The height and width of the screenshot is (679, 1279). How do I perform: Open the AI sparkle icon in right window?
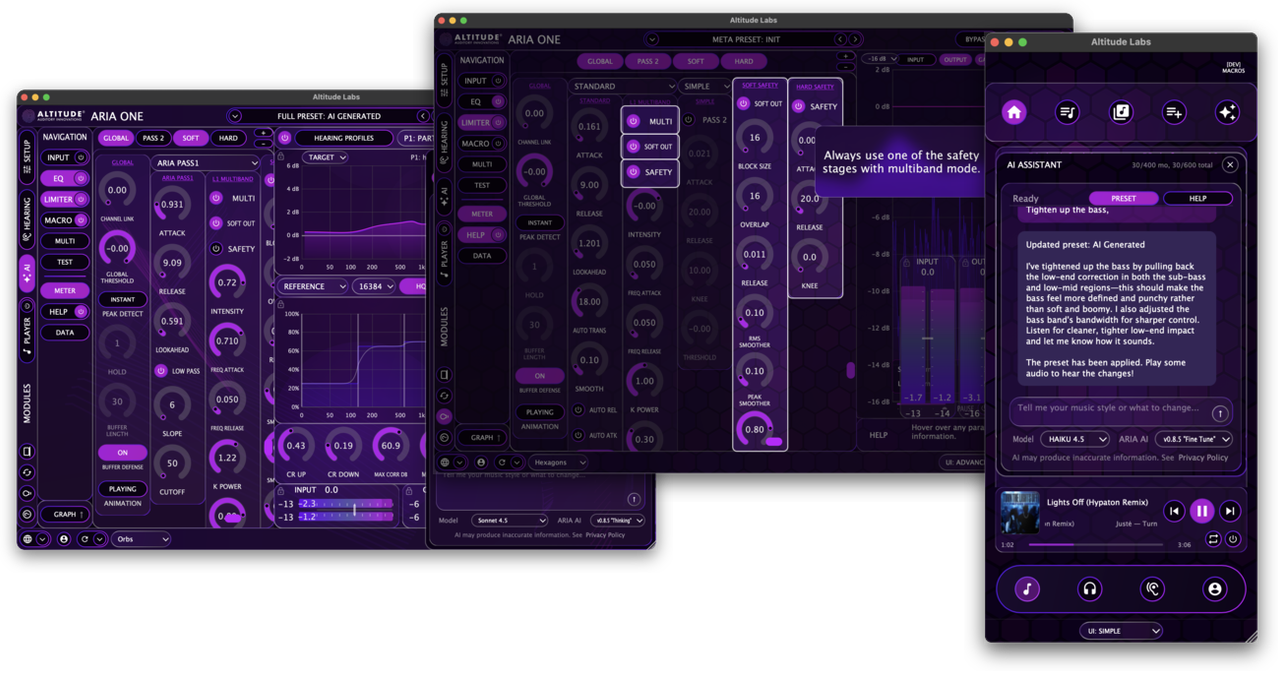click(1226, 112)
